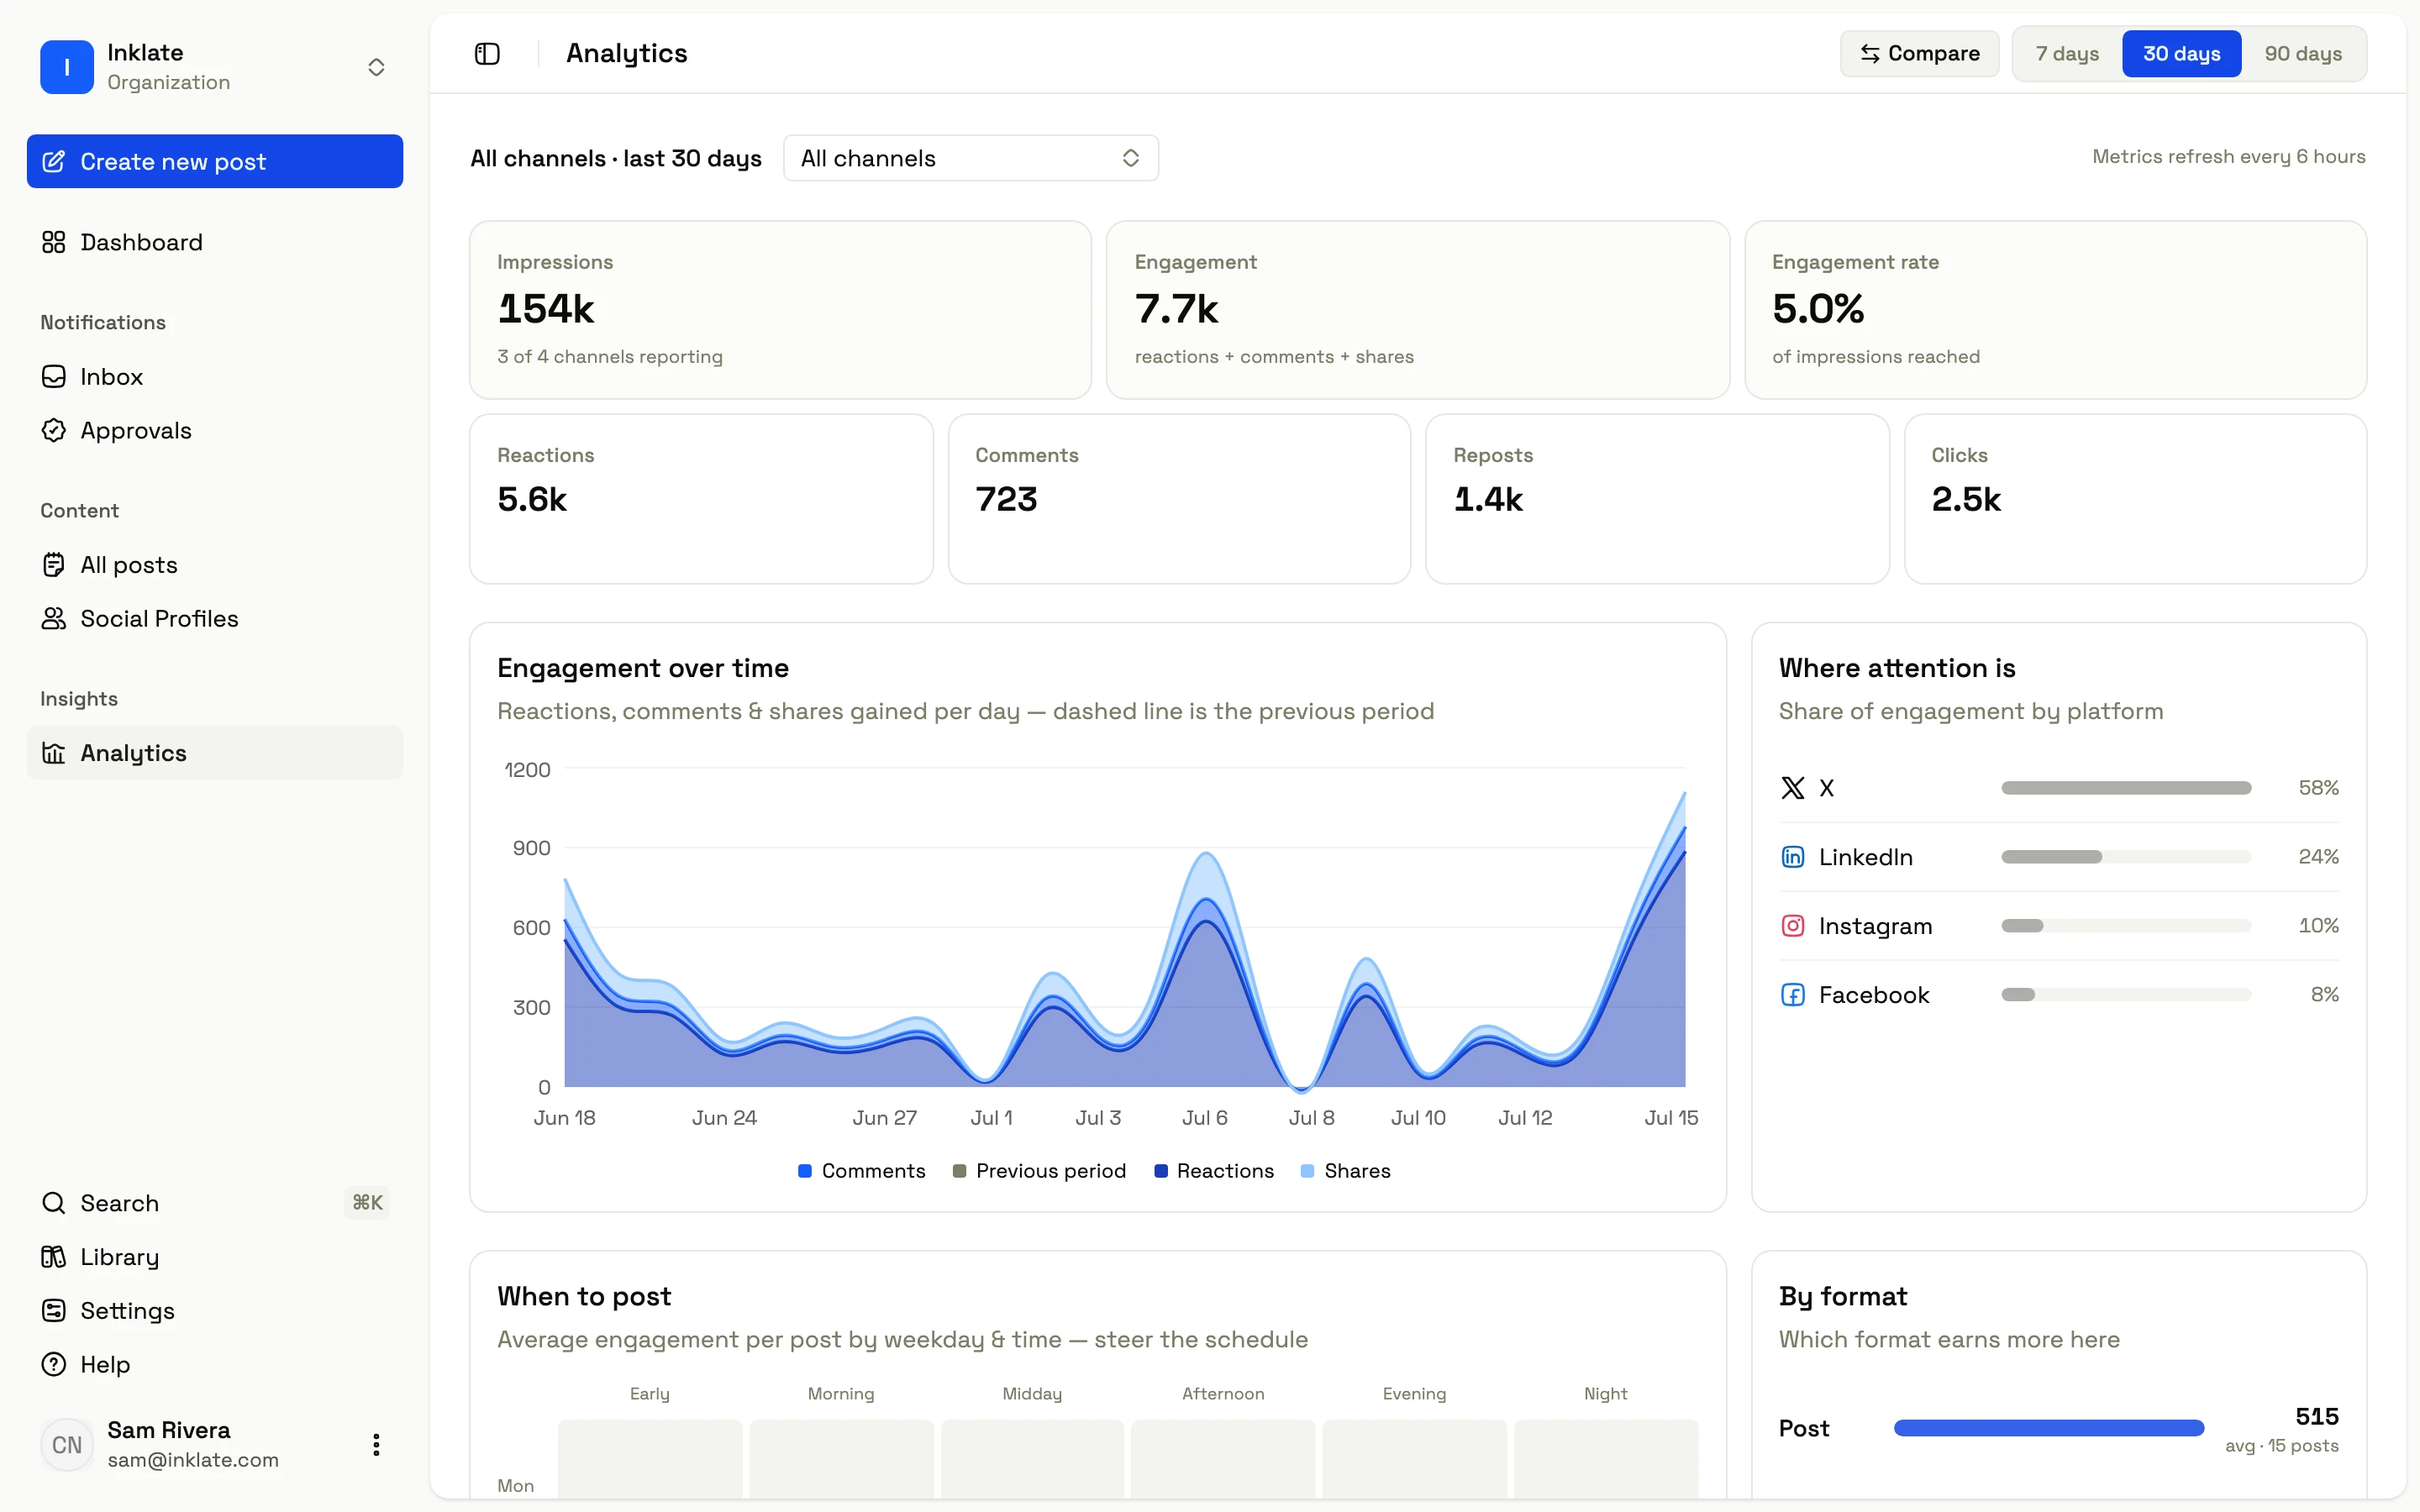
Task: Click the Engagement 7.7k card
Action: pos(1417,310)
